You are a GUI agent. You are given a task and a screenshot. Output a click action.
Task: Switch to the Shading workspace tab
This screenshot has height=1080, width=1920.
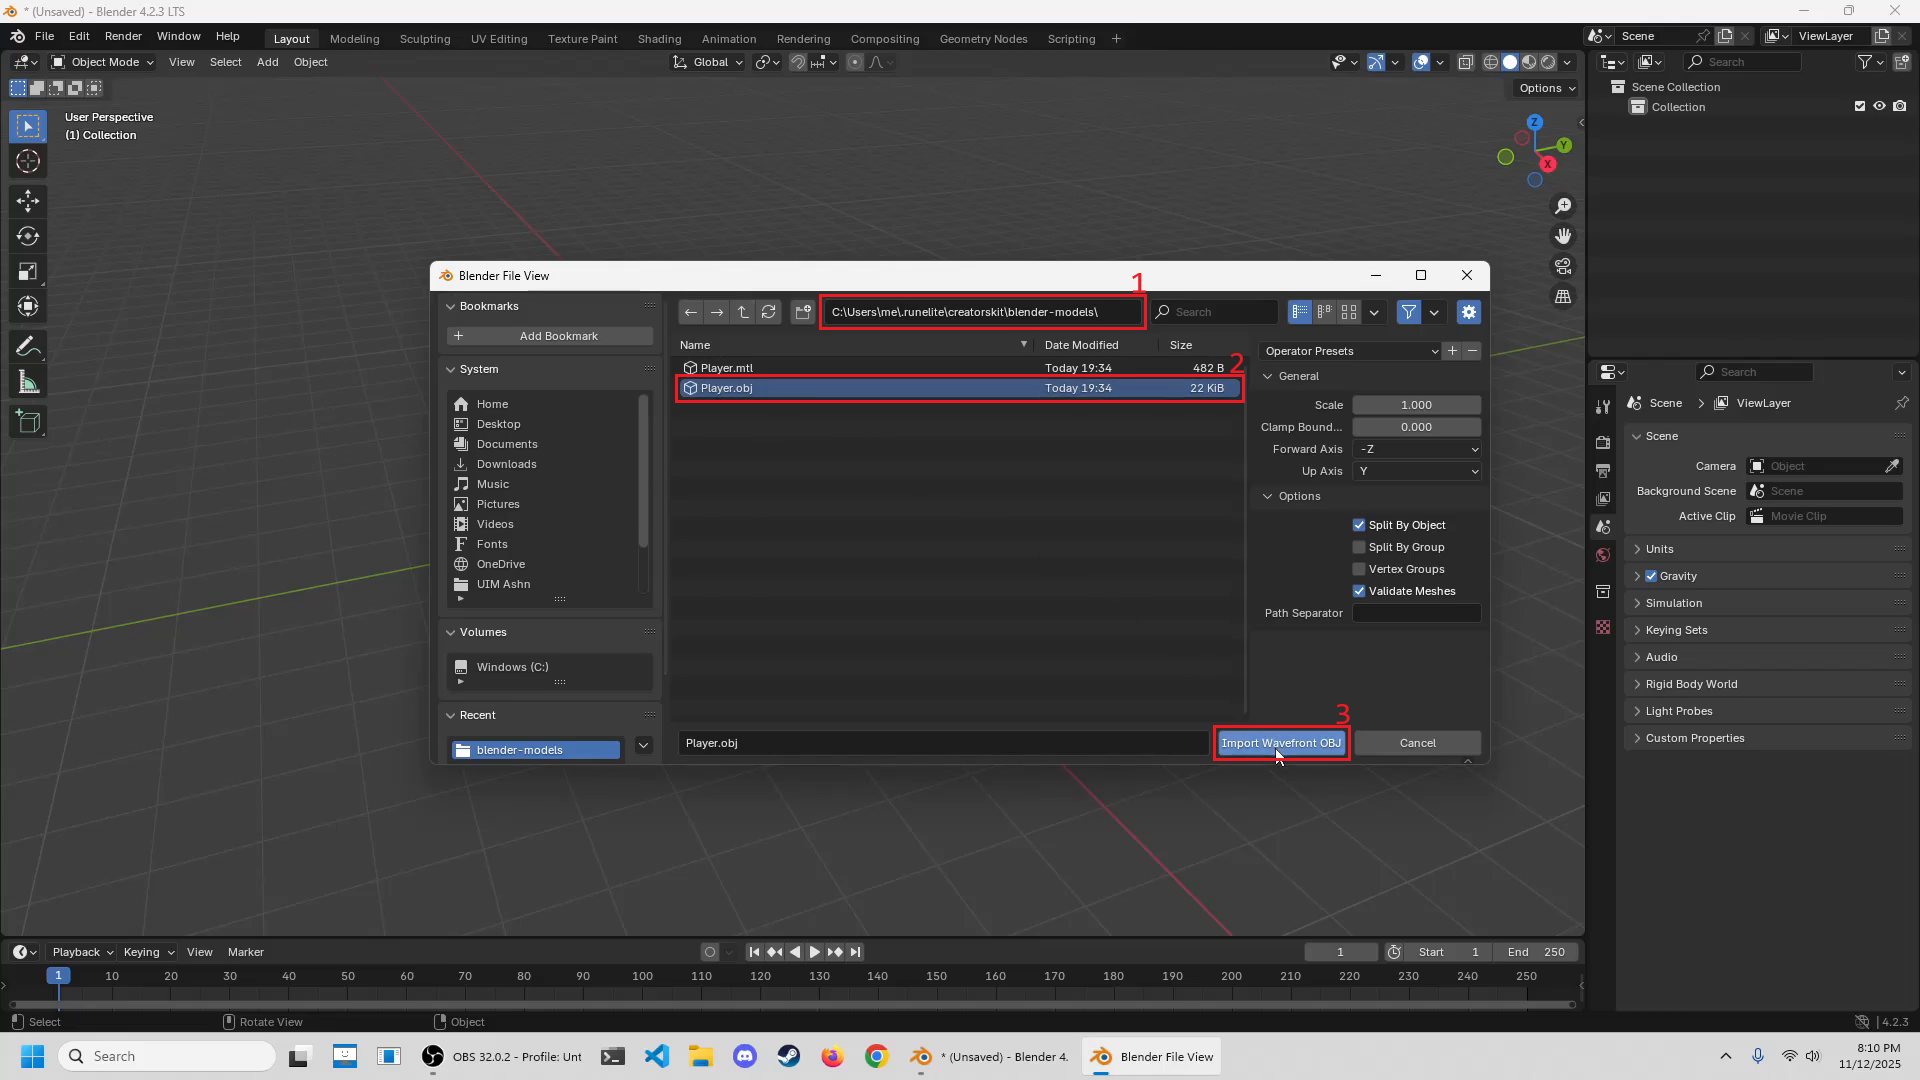659,39
